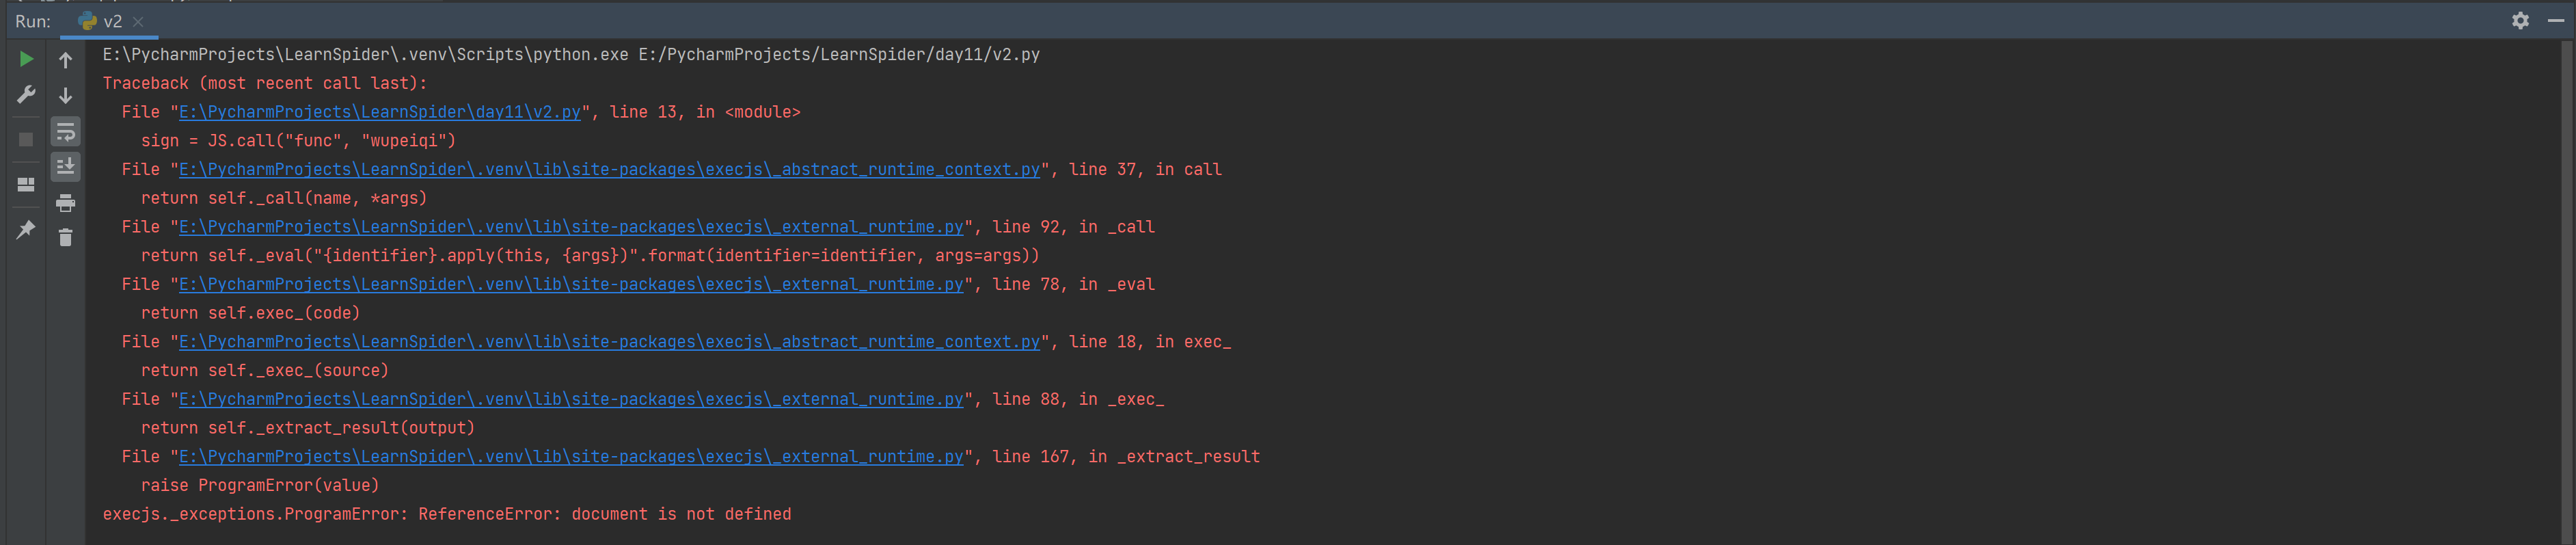
Task: Pin the run tab with pin icon
Action: tap(26, 230)
